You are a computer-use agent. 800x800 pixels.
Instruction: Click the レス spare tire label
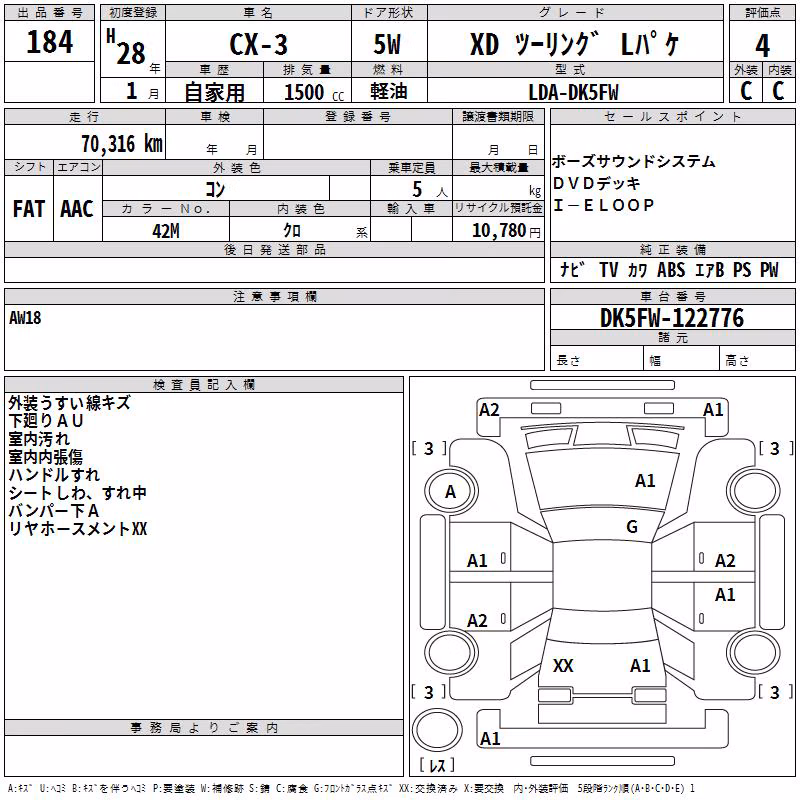tap(437, 765)
